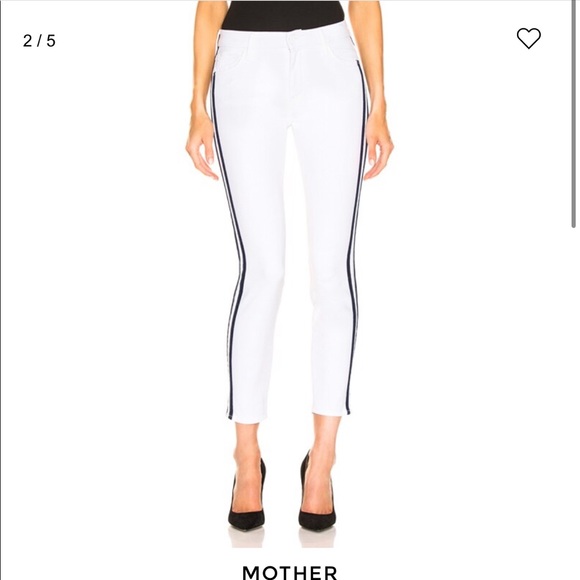This screenshot has height=580, width=580.
Task: Click the cropped hem on the left leg
Action: (251, 417)
